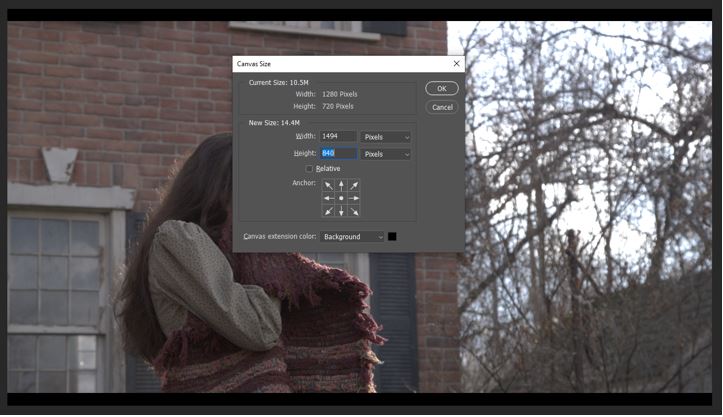Set anchor to bottom-center down arrow
This screenshot has height=417, width=723.
[341, 211]
